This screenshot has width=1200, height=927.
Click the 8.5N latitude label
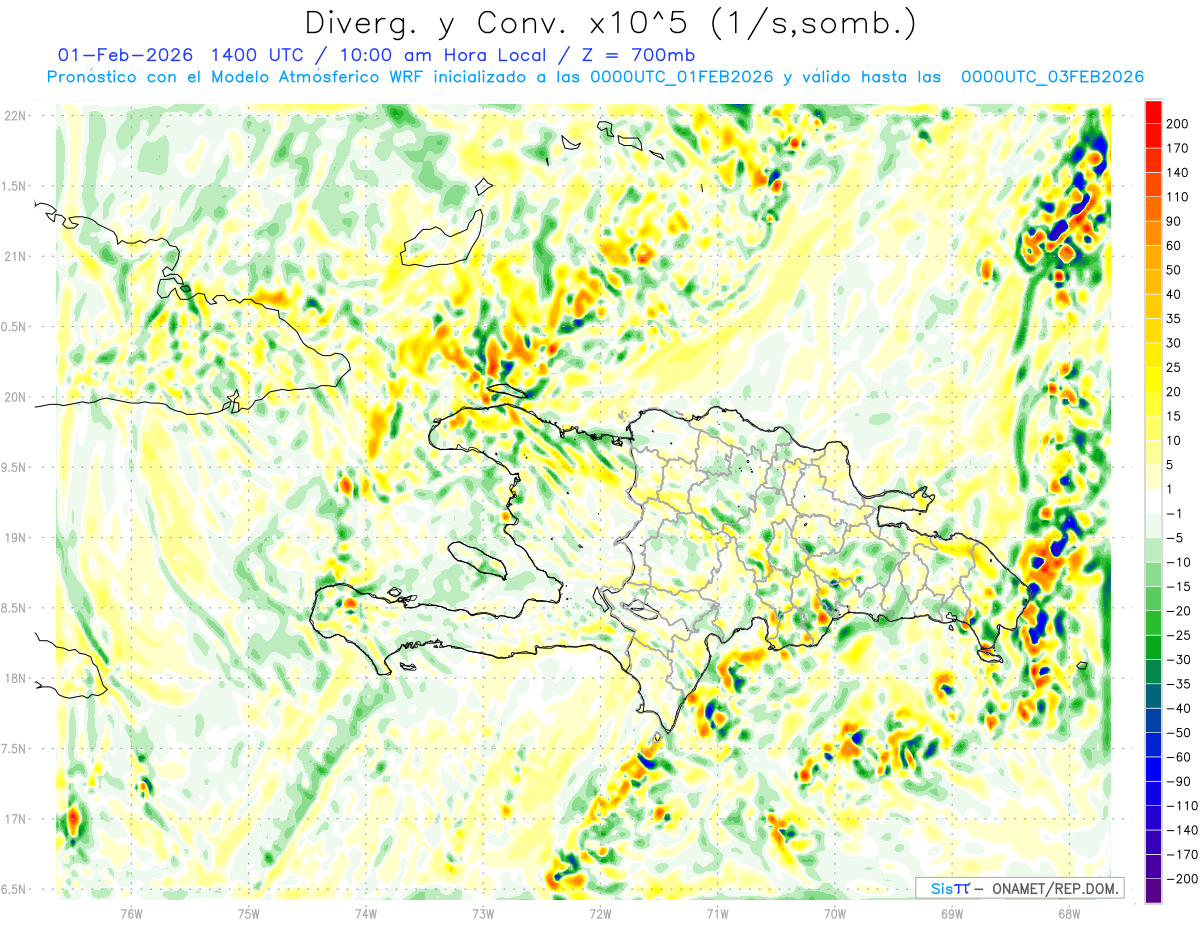click(x=15, y=608)
